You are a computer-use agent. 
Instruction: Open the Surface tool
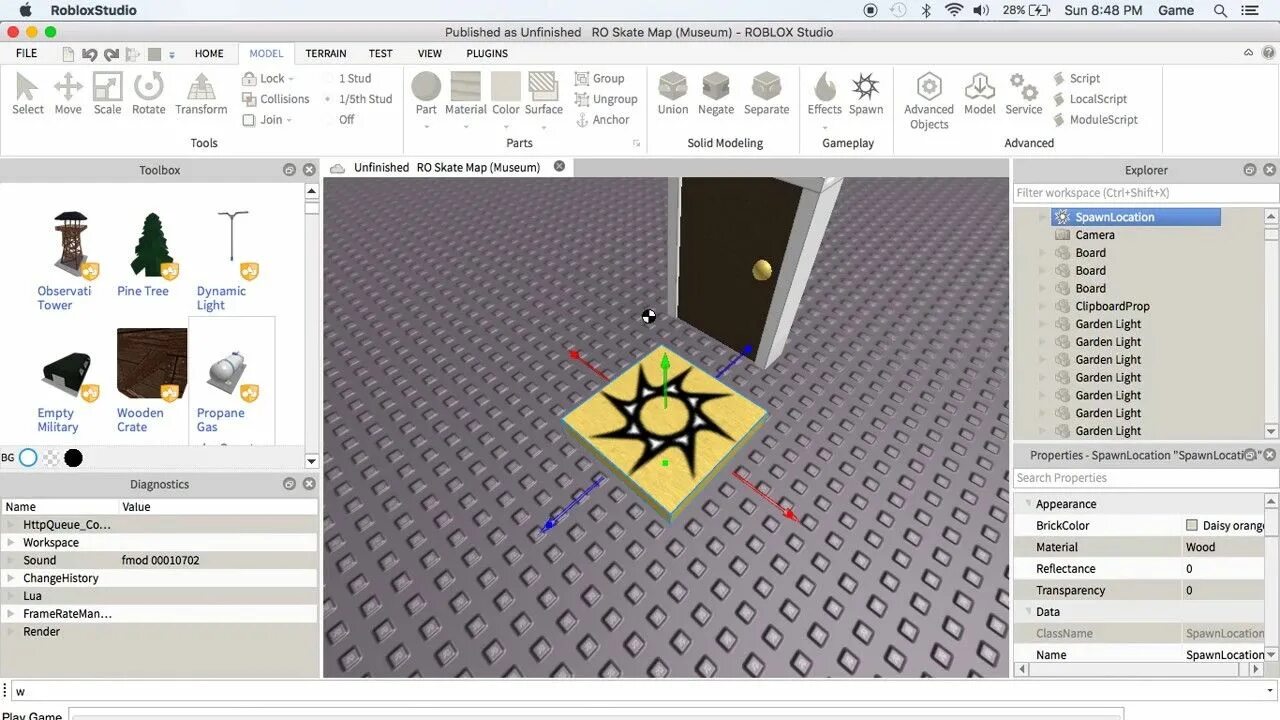544,94
